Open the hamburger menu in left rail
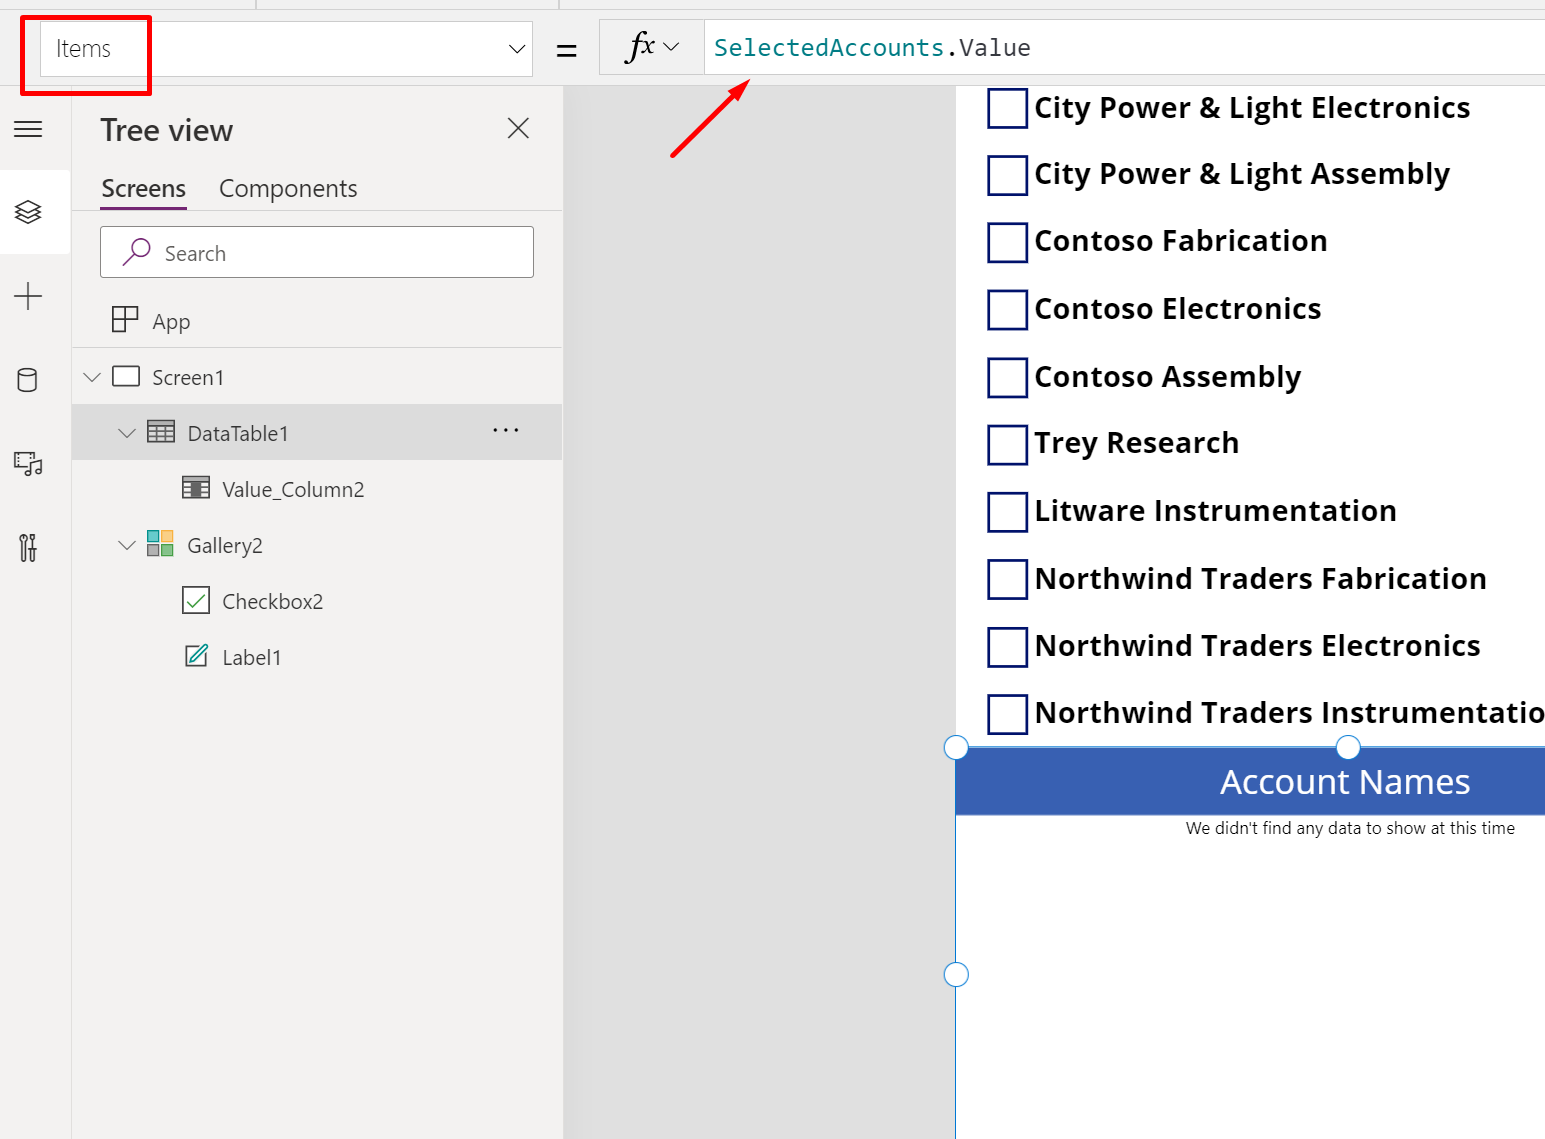Image resolution: width=1545 pixels, height=1139 pixels. (x=28, y=129)
